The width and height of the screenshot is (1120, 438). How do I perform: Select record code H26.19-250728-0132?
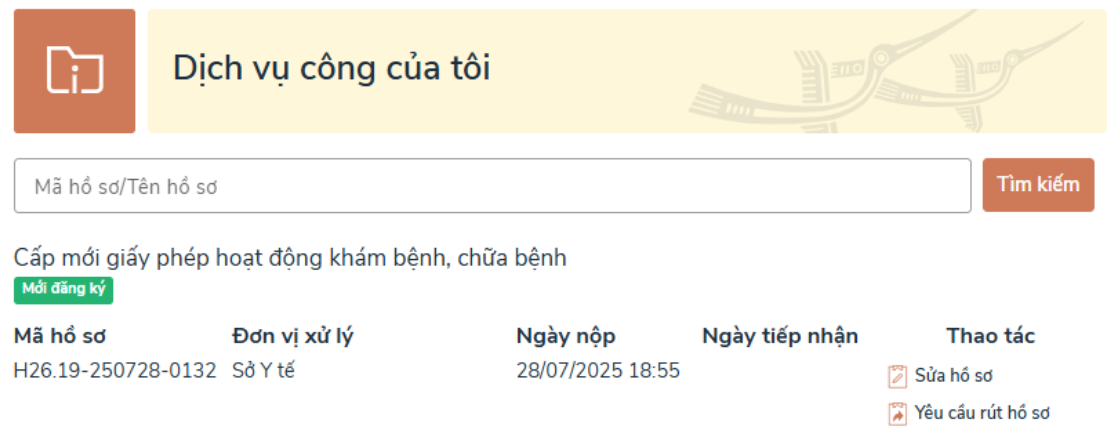point(115,371)
